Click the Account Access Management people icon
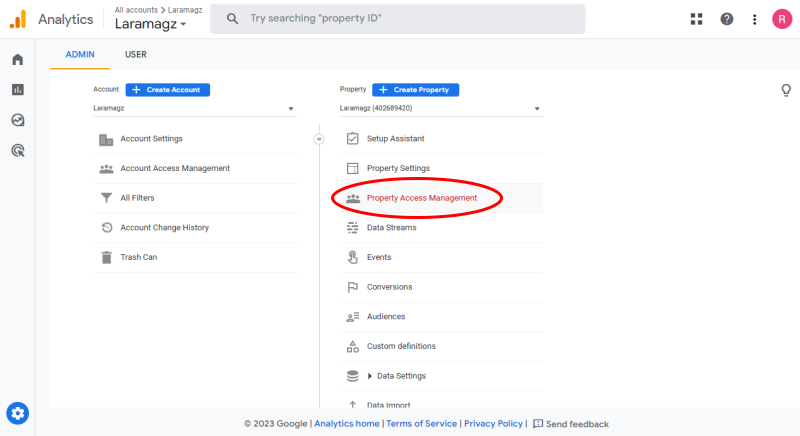 [106, 169]
